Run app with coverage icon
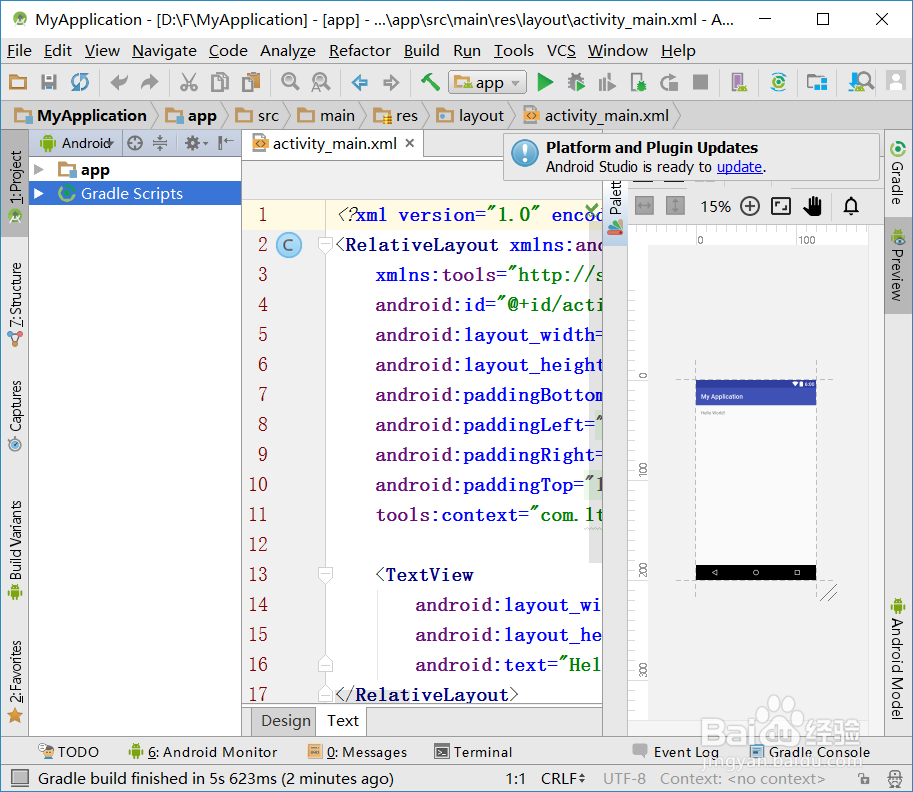The height and width of the screenshot is (792, 913). point(607,82)
